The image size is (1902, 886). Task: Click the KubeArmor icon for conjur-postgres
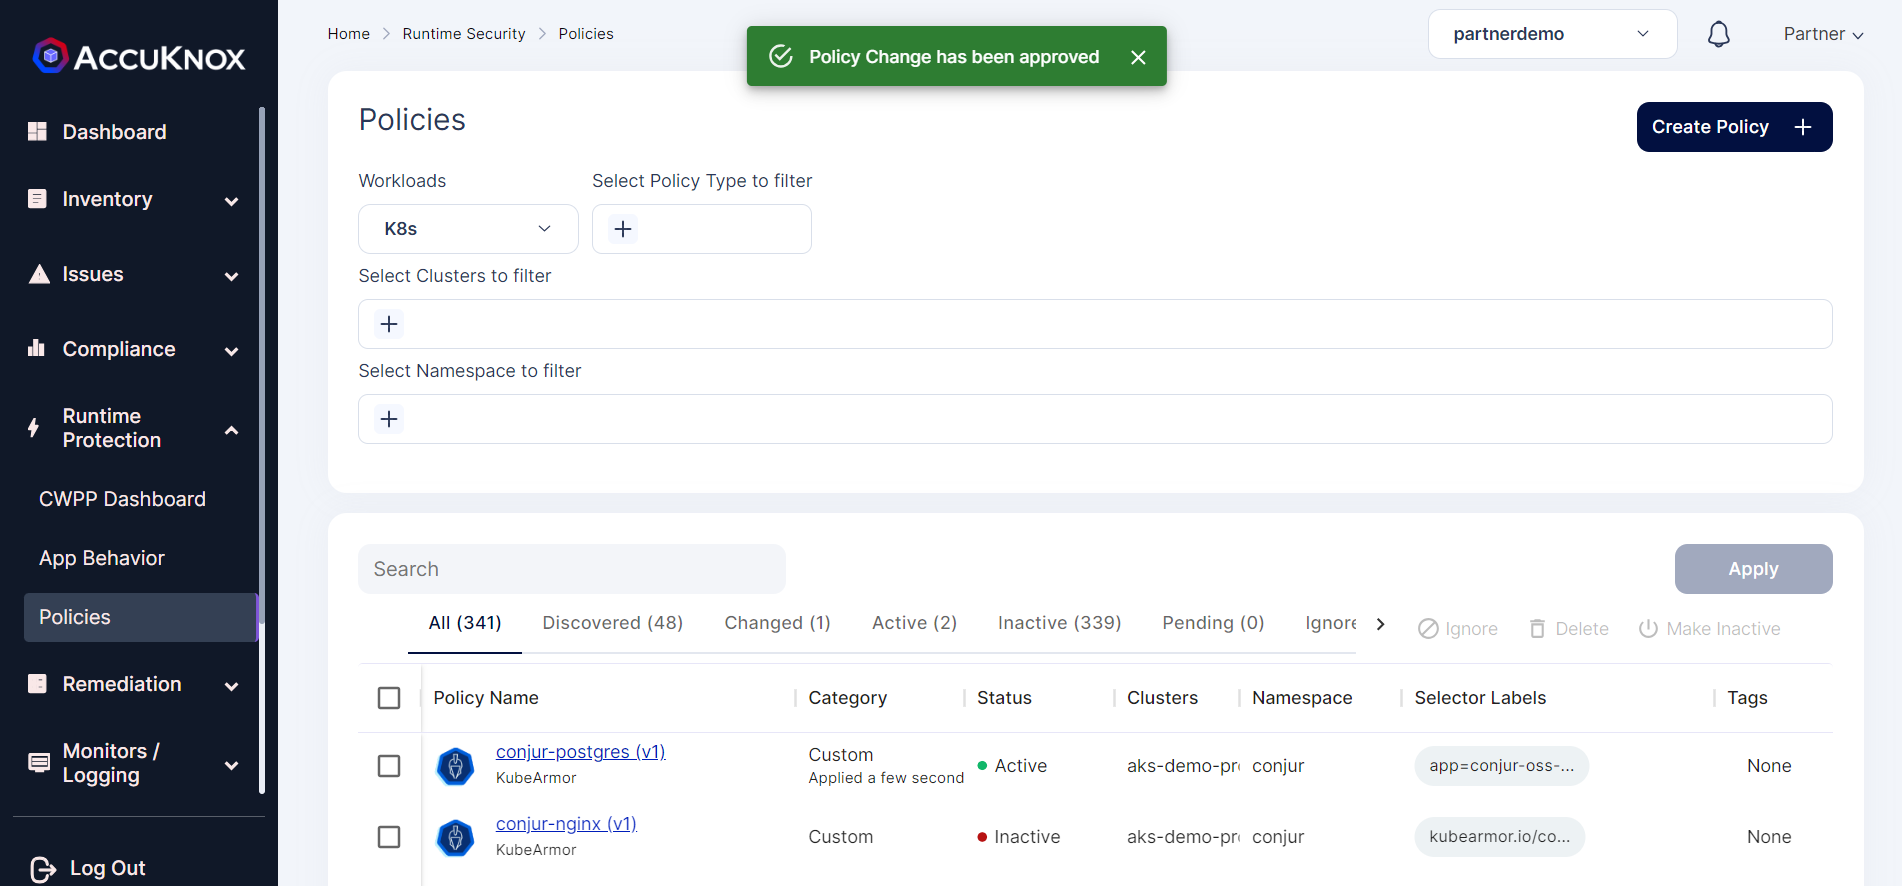point(455,766)
